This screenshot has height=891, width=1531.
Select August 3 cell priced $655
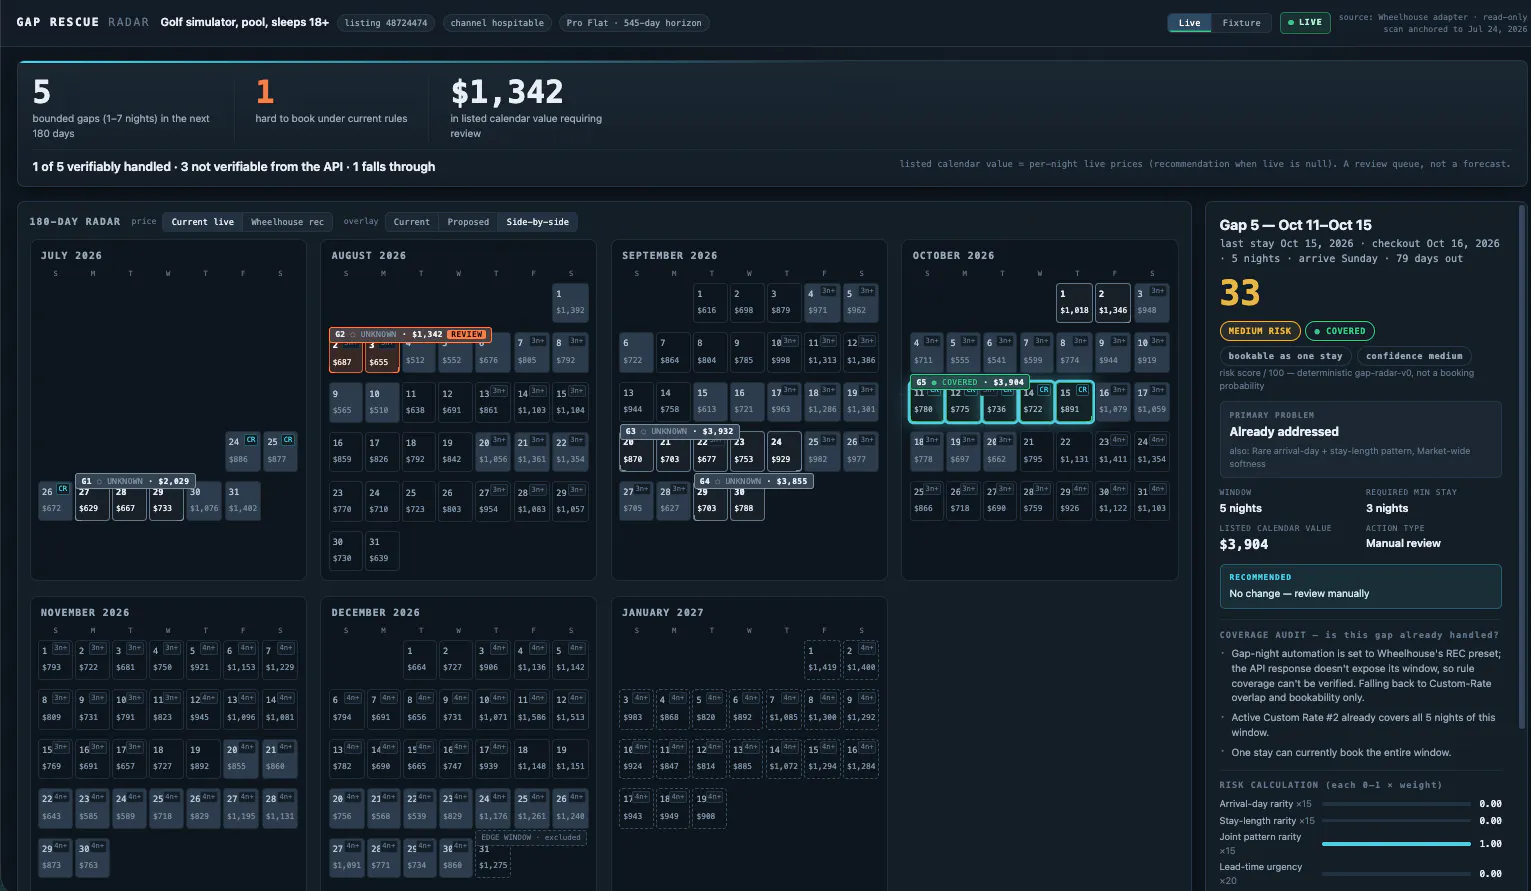(x=383, y=356)
